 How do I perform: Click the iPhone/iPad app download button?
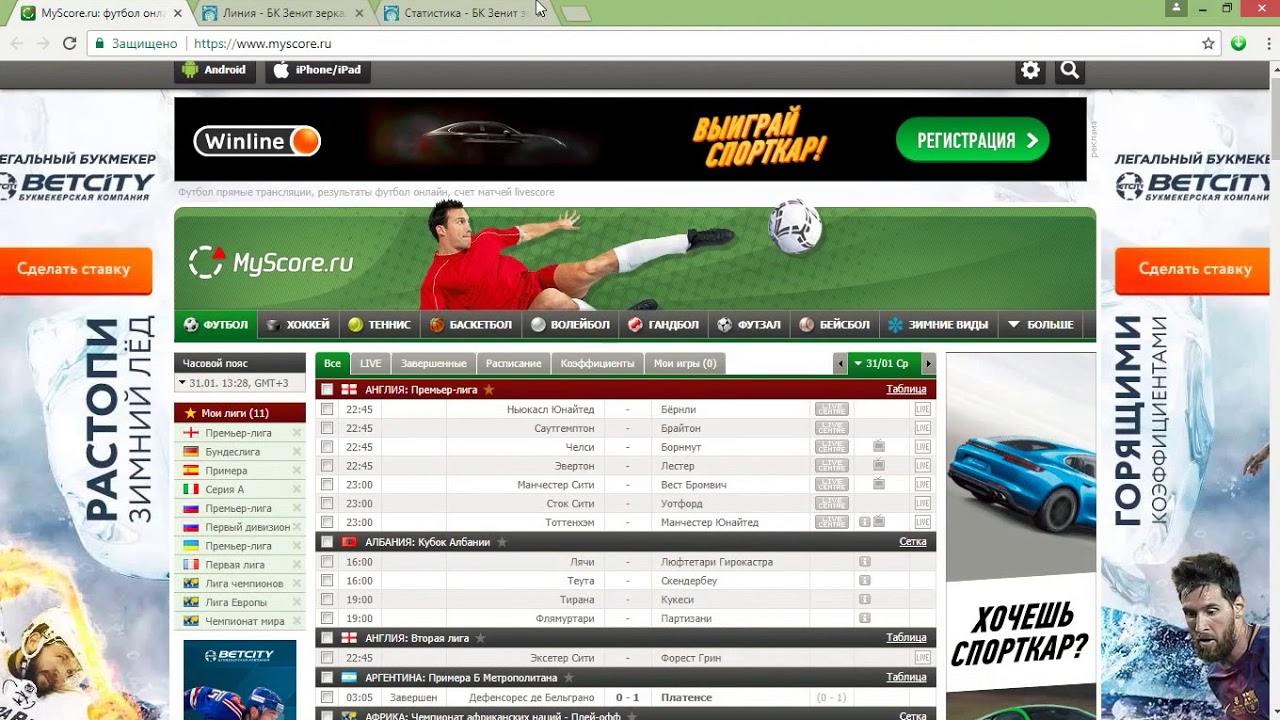318,70
